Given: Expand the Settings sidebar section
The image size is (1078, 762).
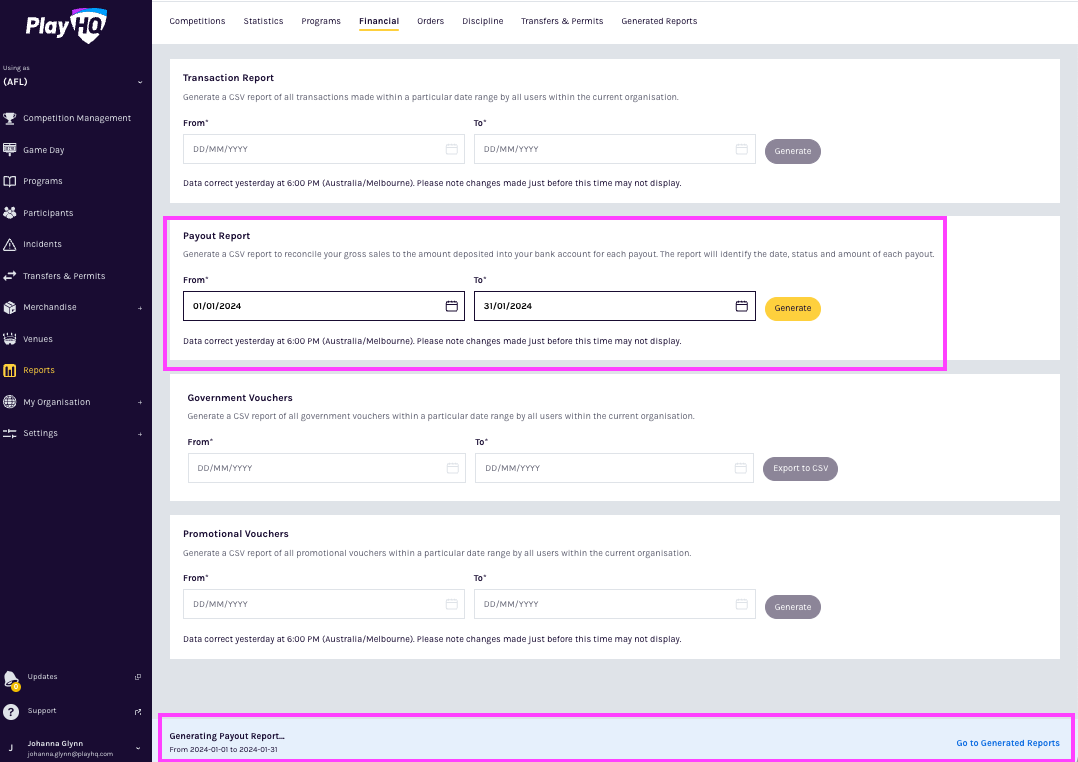Looking at the screenshot, I should (140, 434).
